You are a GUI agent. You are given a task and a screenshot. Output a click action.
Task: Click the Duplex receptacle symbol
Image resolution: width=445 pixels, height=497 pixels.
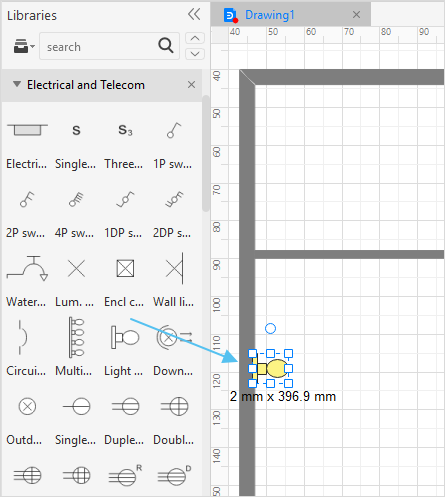[x=125, y=406]
